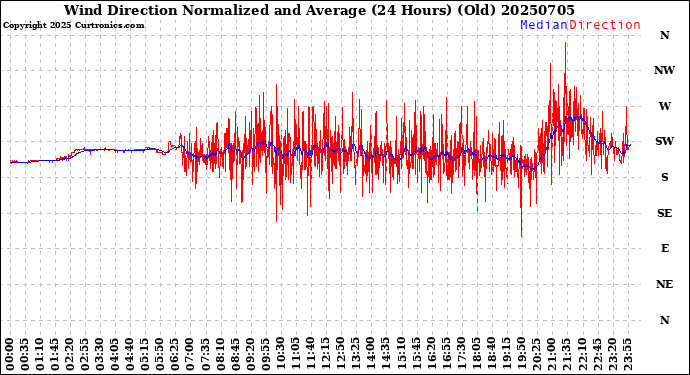The width and height of the screenshot is (690, 375).
Task: Click the 20:25 time label
Action: coord(536,354)
